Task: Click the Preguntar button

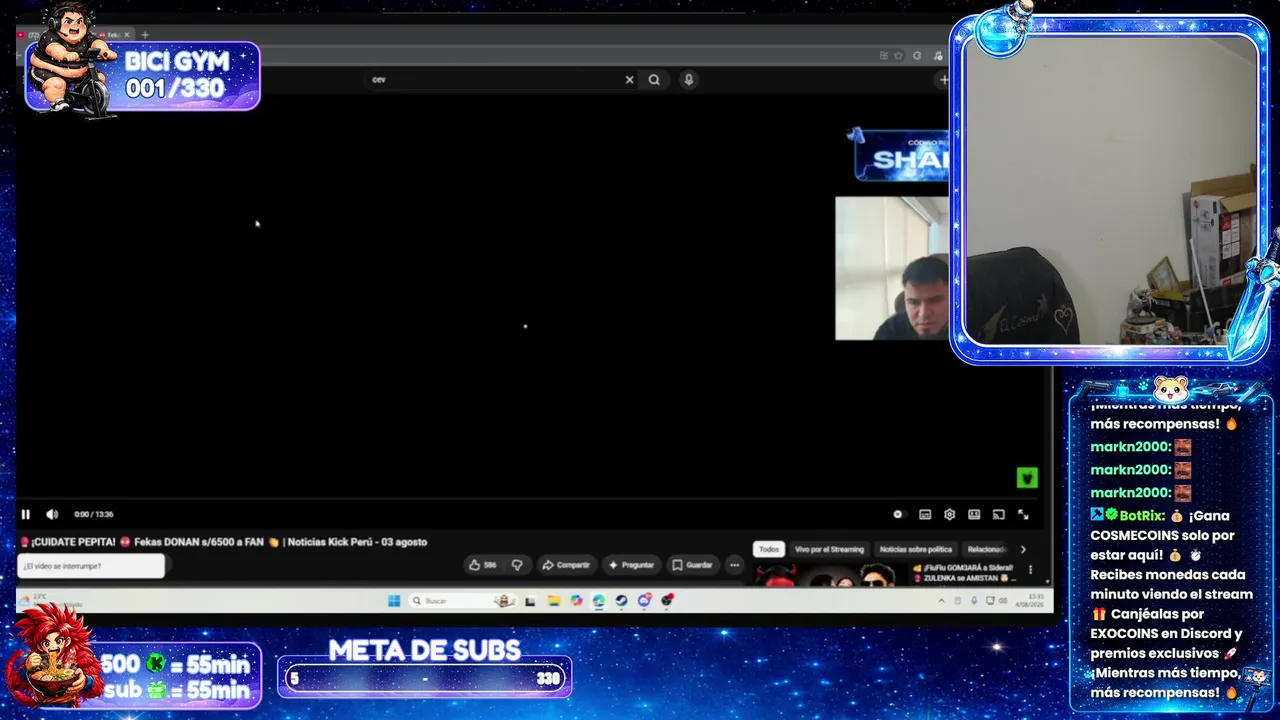Action: click(x=631, y=565)
